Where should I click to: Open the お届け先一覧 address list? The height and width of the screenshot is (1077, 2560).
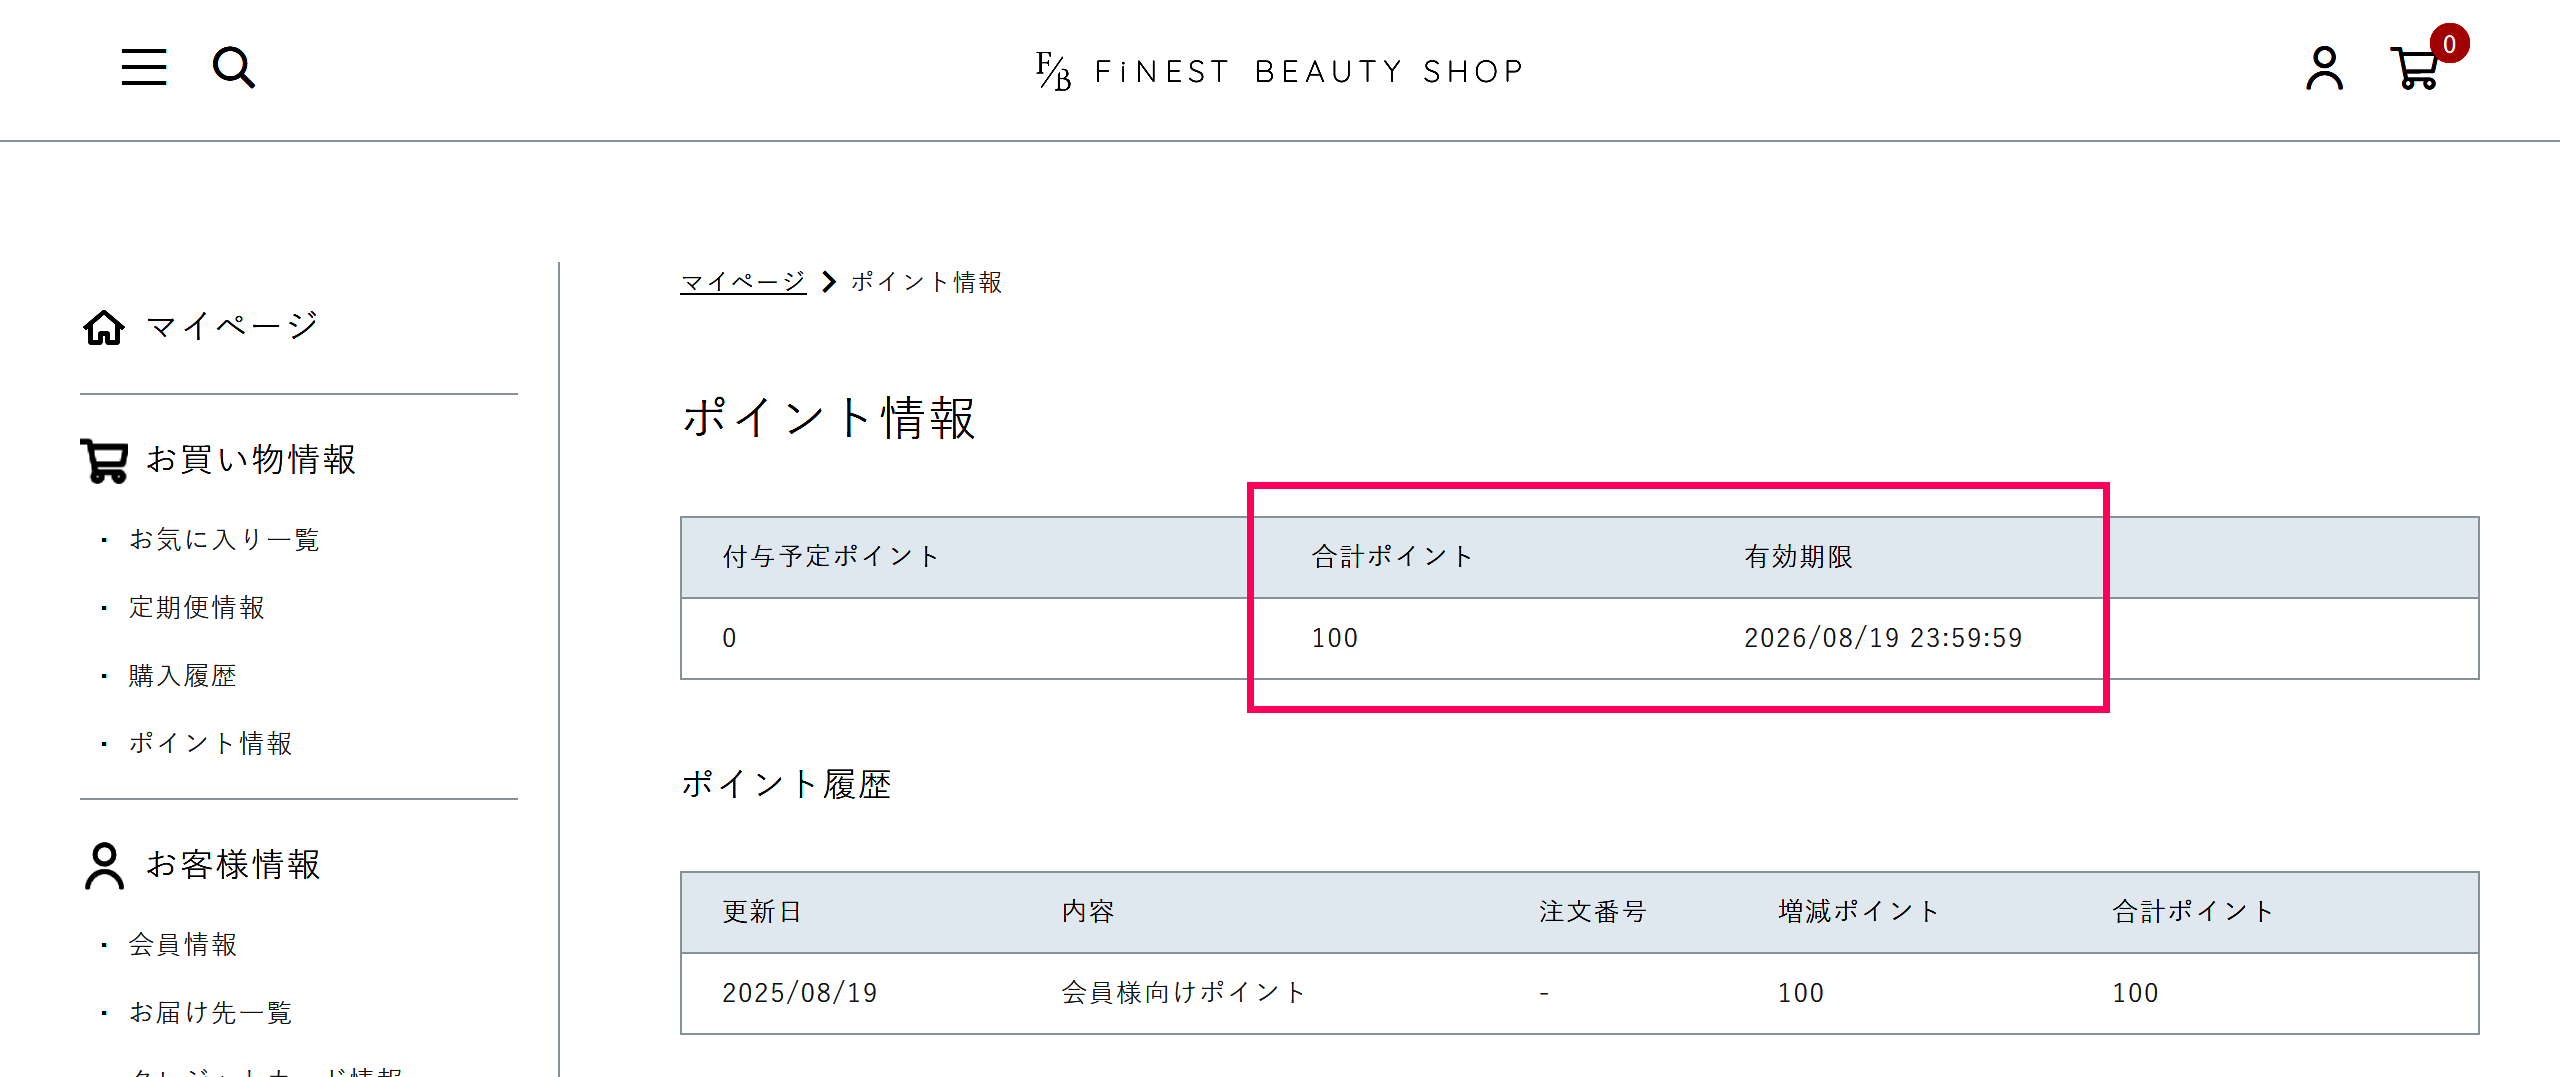[208, 1012]
